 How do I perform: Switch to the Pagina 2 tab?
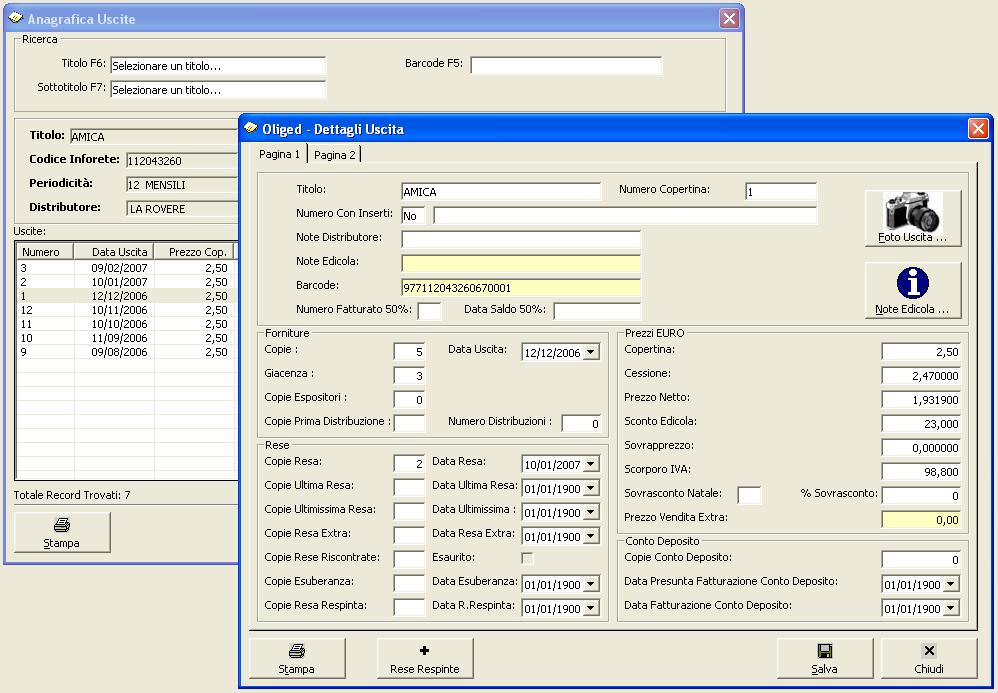pyautogui.click(x=335, y=155)
